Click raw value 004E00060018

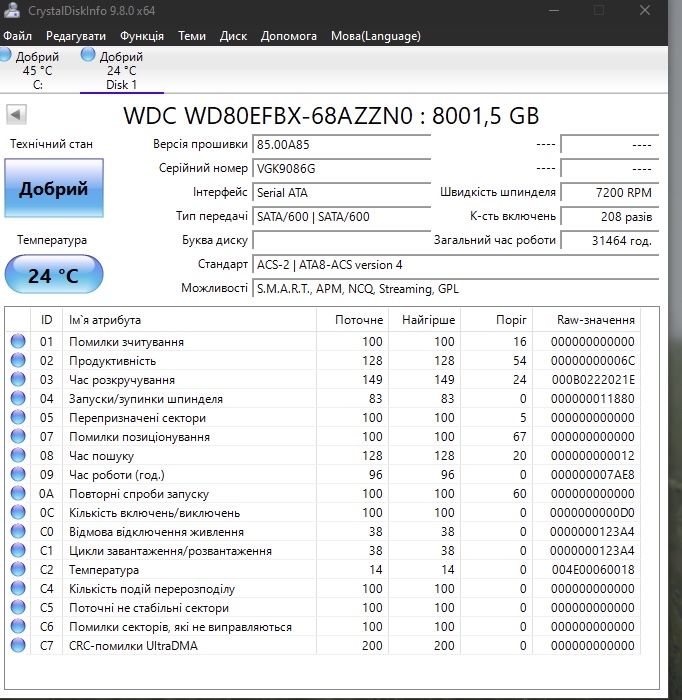tap(593, 570)
